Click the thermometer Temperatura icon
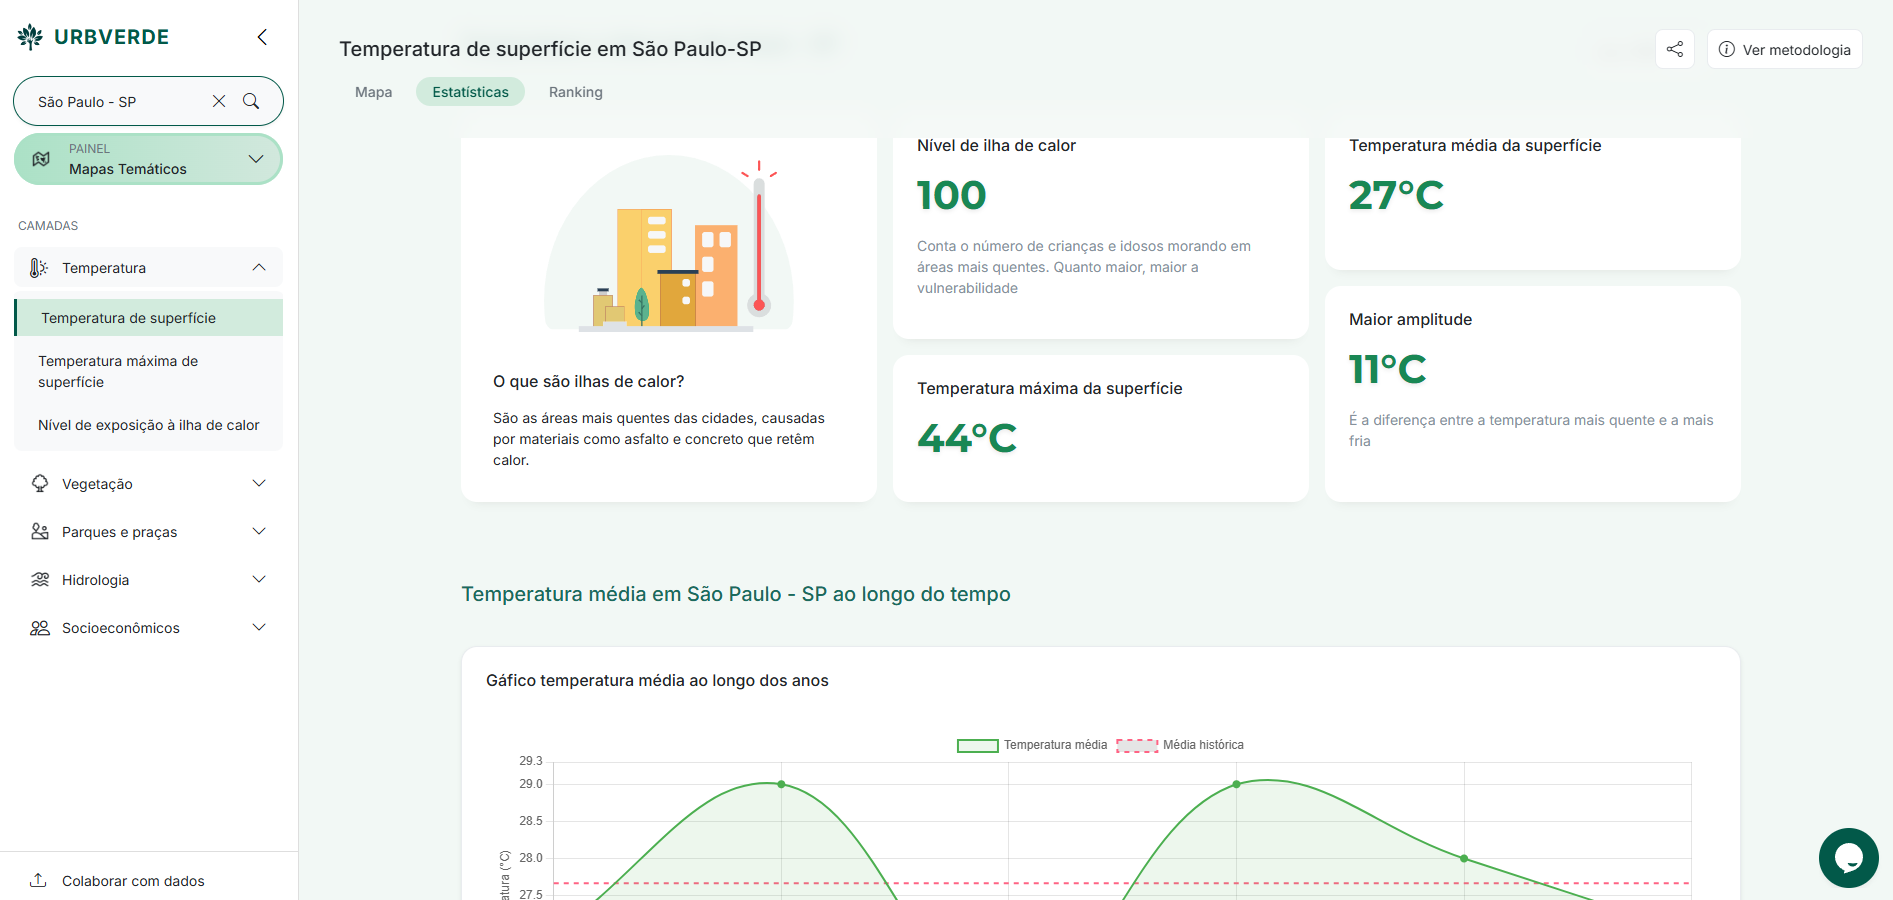Image resolution: width=1893 pixels, height=900 pixels. 38,268
